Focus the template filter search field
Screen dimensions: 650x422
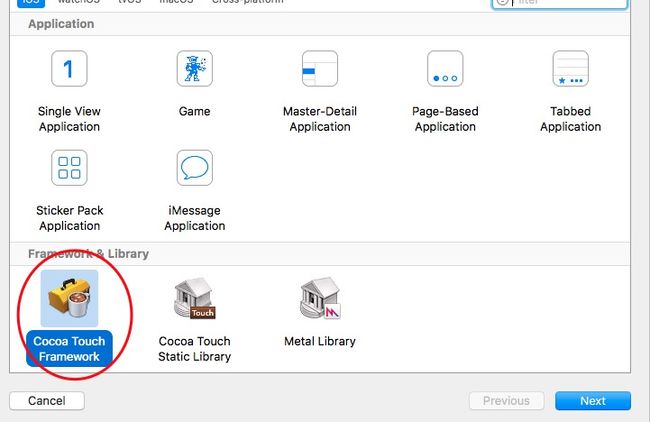[559, 2]
